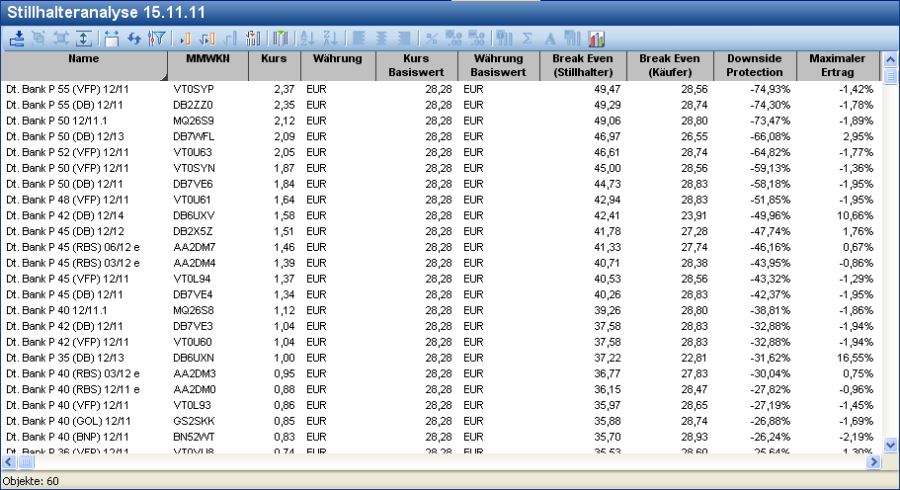Open the column settings icon
The width and height of the screenshot is (900, 490).
click(252, 39)
